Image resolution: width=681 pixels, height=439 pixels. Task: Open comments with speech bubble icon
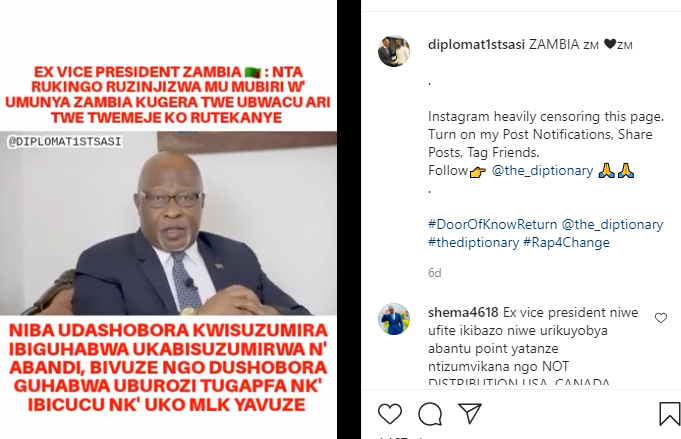tap(430, 414)
